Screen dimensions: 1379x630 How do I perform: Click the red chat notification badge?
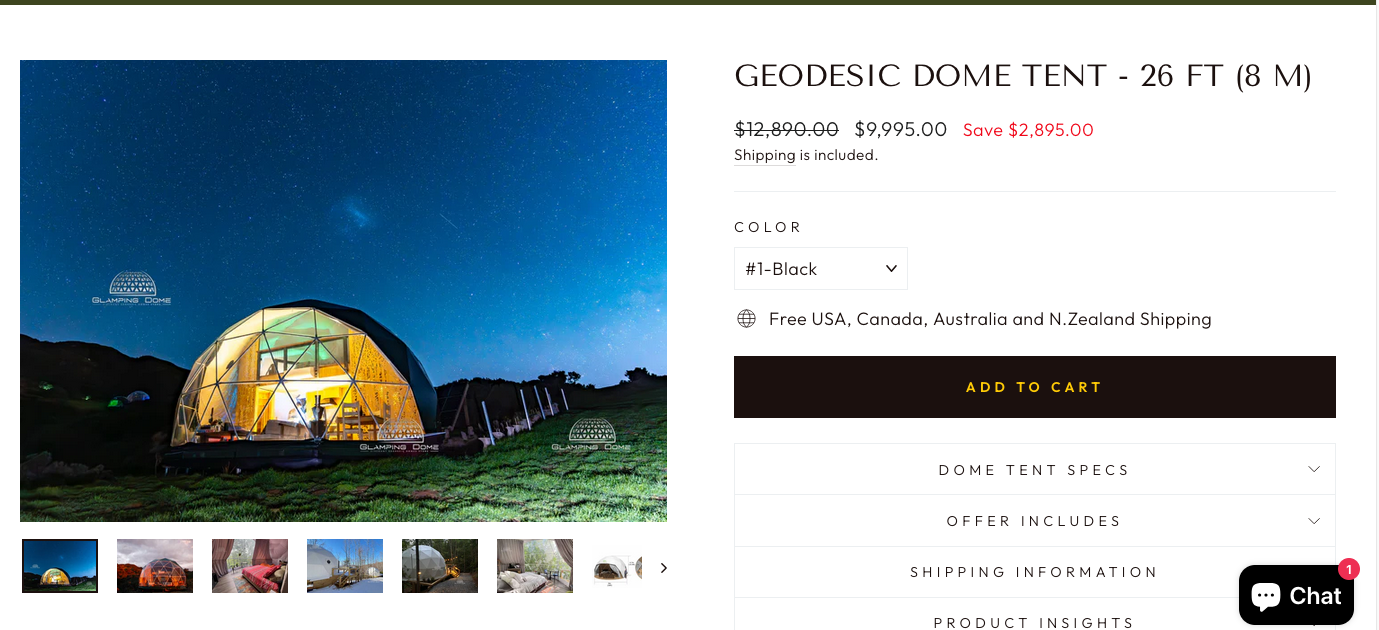click(x=1349, y=569)
